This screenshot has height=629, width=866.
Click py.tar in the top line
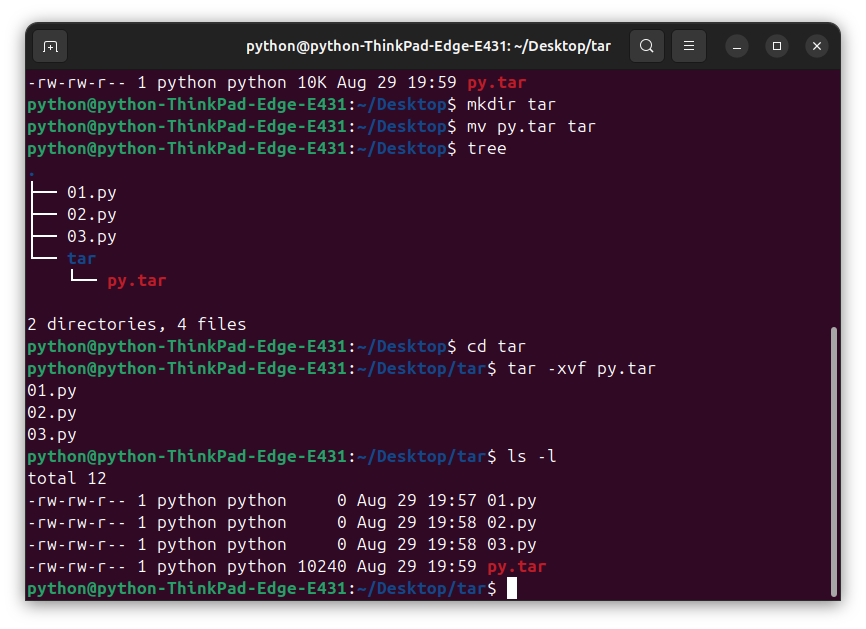click(x=497, y=83)
